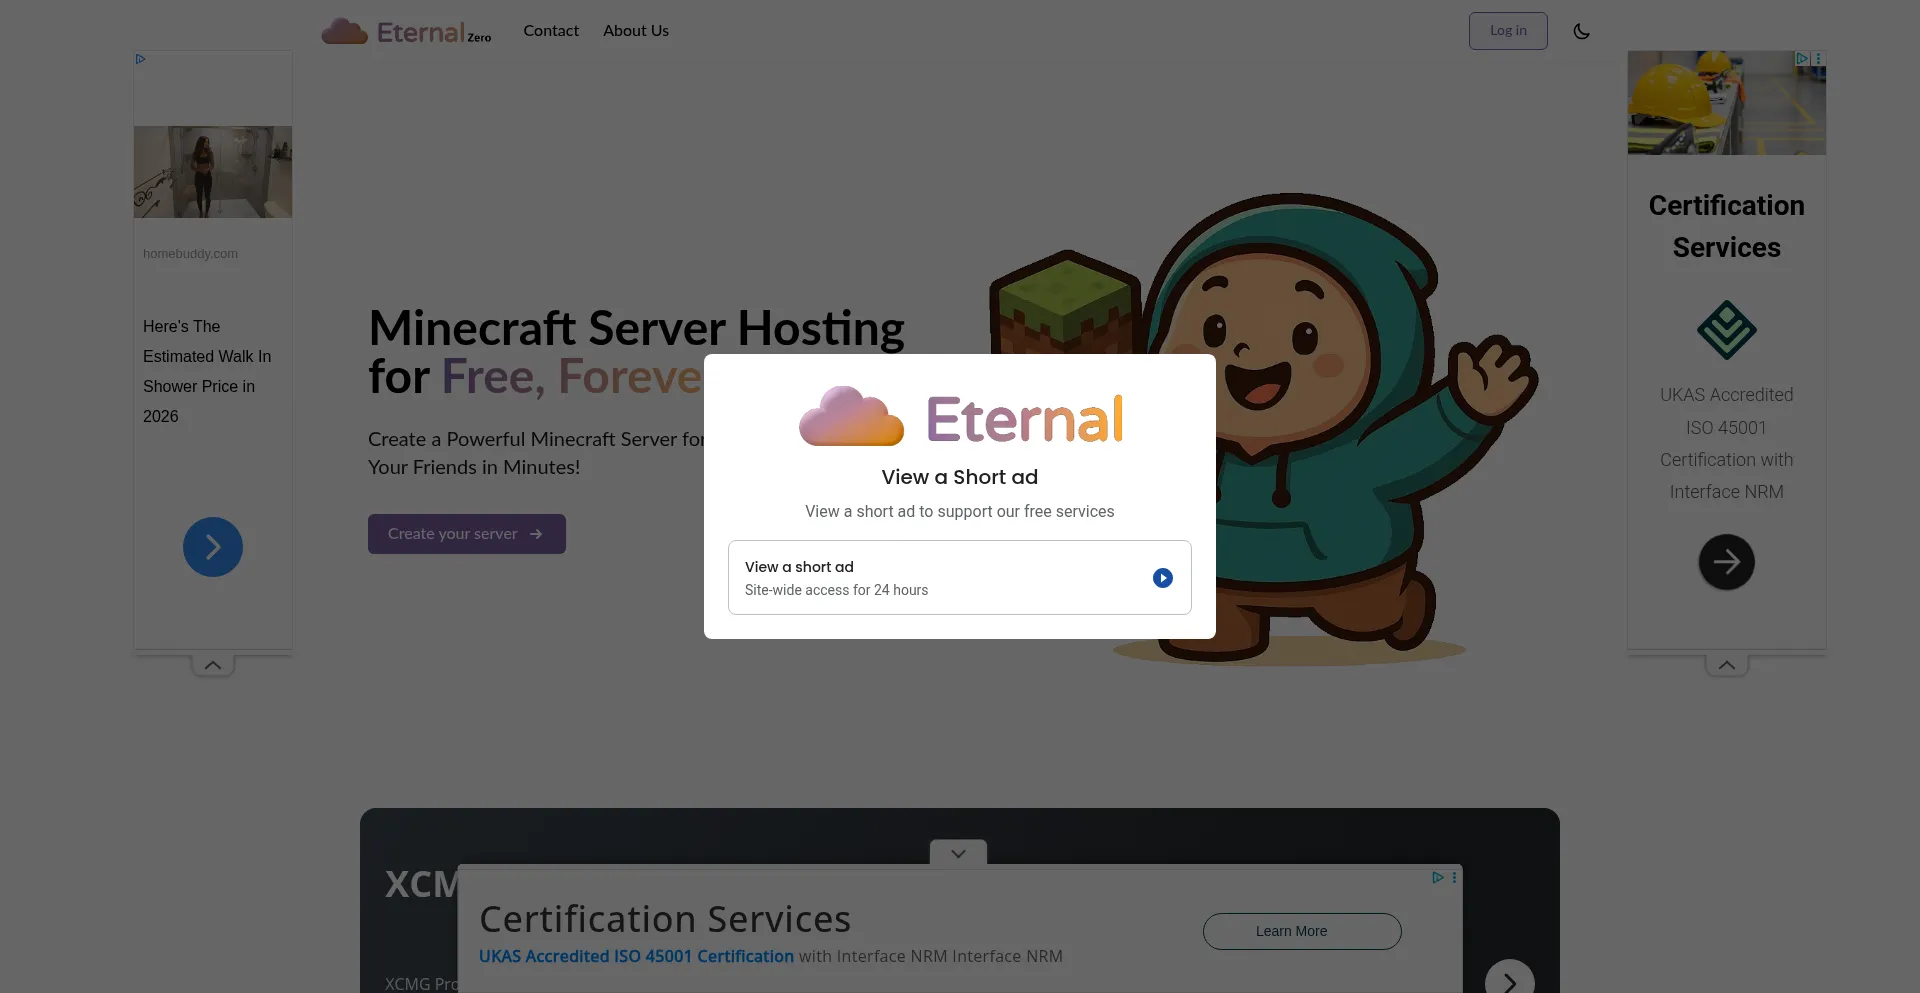1920x993 pixels.
Task: Open ad options dots on right ad
Action: point(1818,59)
